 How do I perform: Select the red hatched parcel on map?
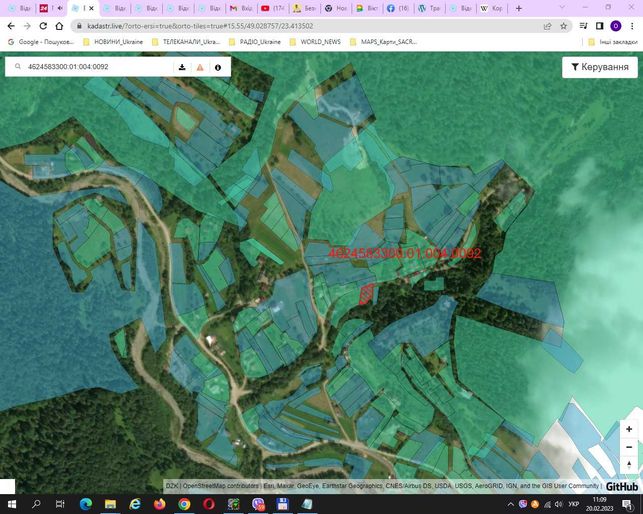[x=367, y=294]
